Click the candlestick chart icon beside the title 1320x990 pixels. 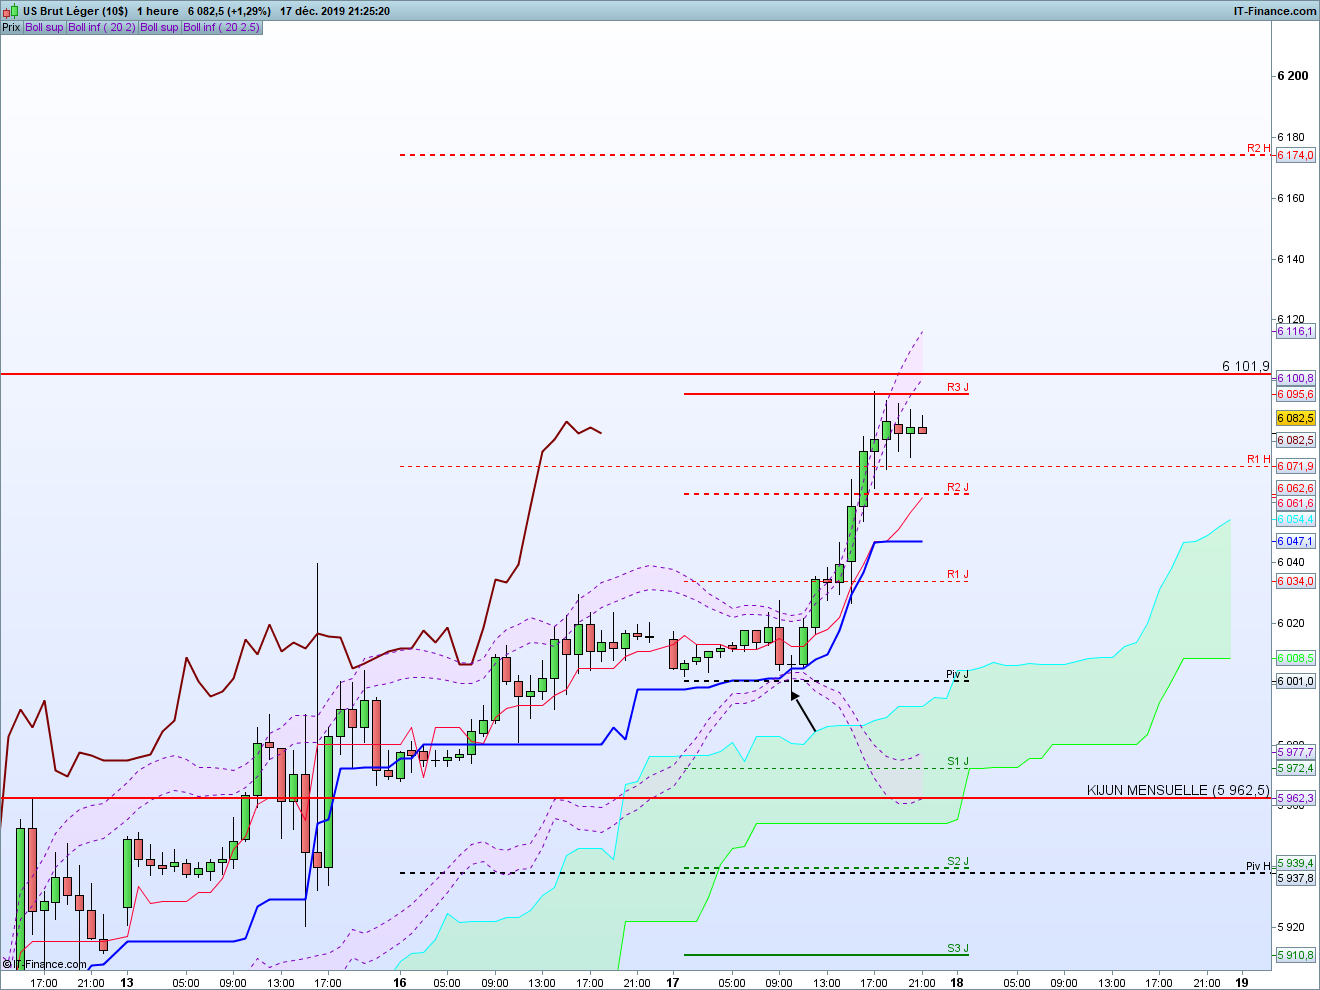pos(11,11)
